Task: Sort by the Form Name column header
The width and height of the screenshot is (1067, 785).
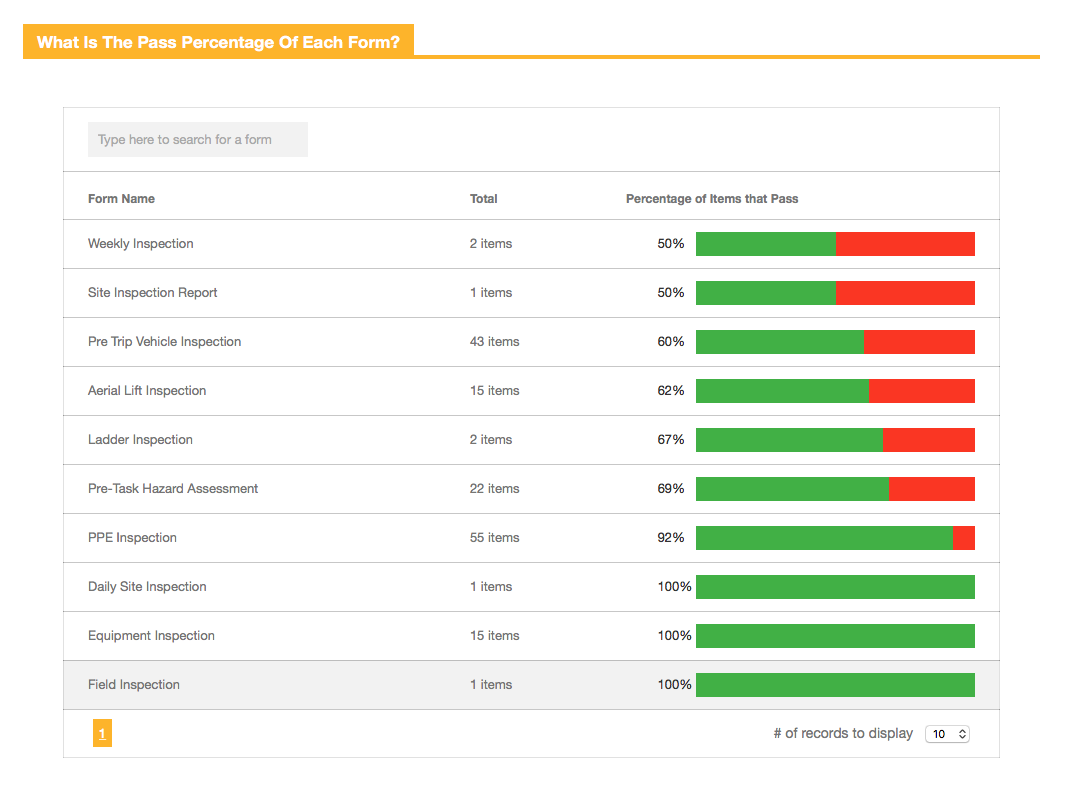Action: (x=121, y=199)
